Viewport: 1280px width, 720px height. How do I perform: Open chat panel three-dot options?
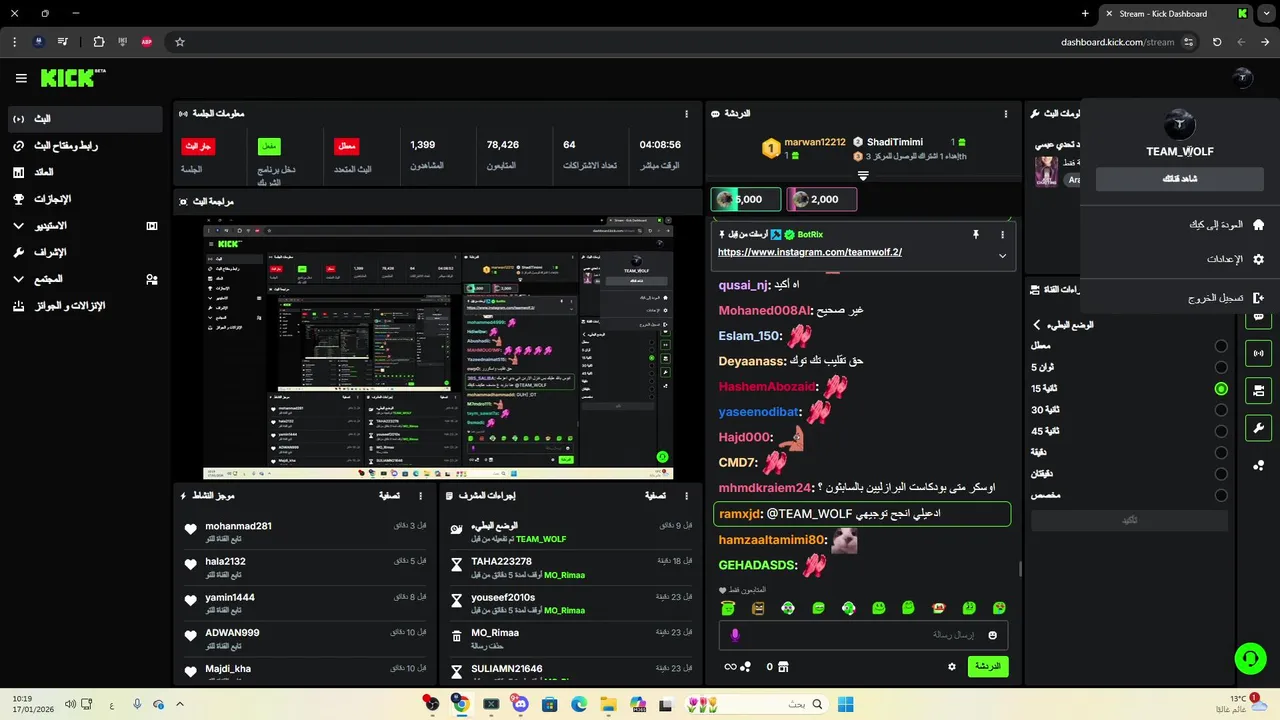click(1006, 114)
